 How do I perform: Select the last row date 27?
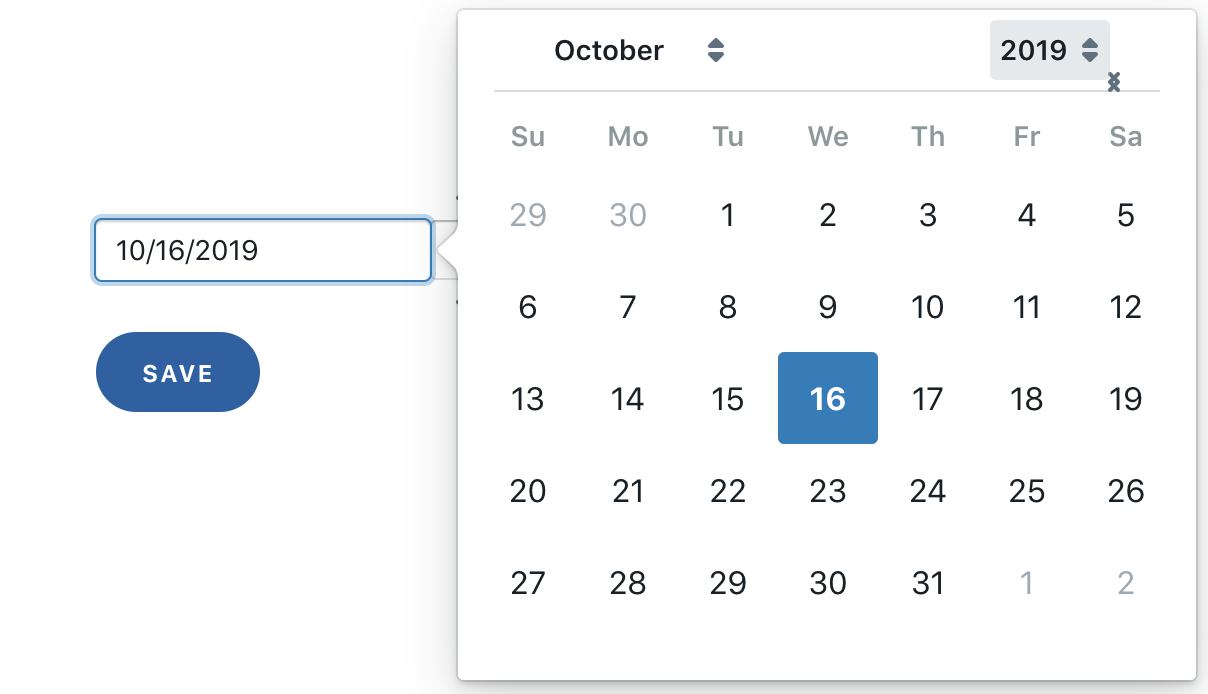528,583
